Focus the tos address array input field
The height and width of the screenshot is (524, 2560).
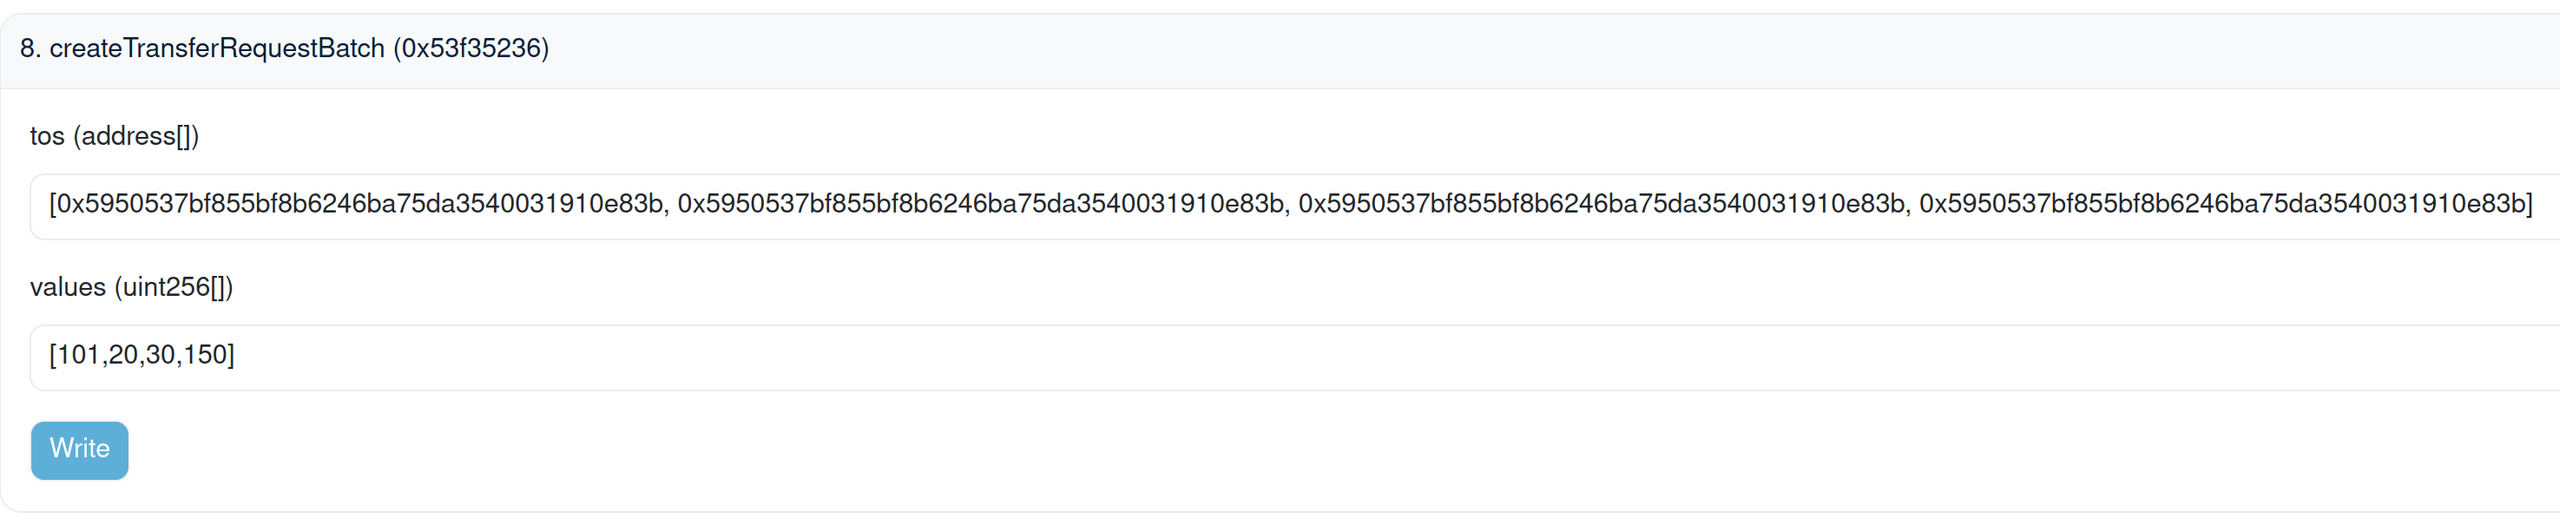coord(1295,206)
